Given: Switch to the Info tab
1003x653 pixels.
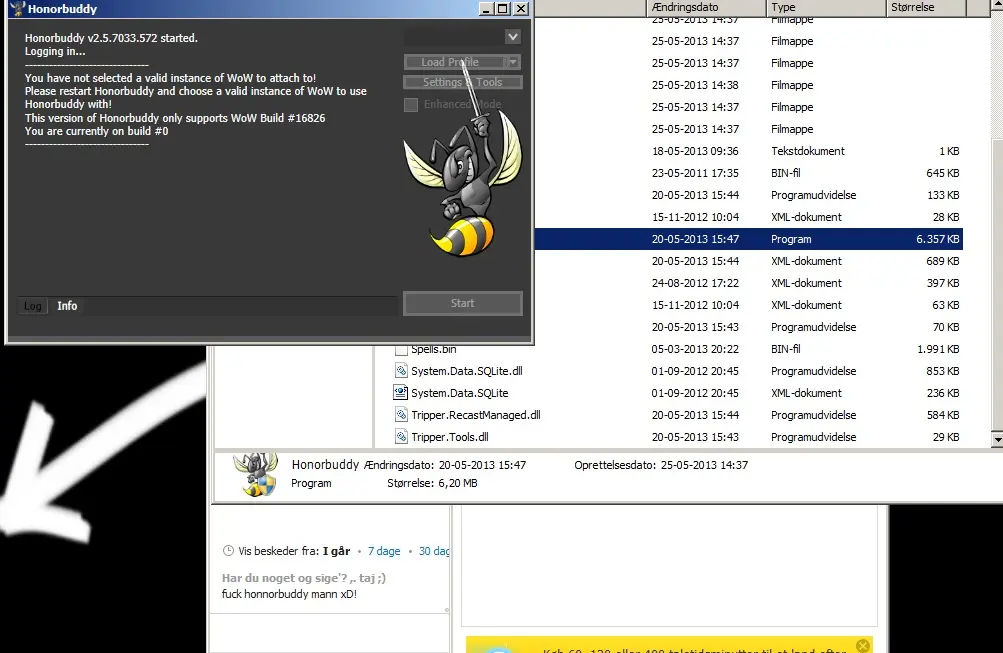Looking at the screenshot, I should pos(67,306).
